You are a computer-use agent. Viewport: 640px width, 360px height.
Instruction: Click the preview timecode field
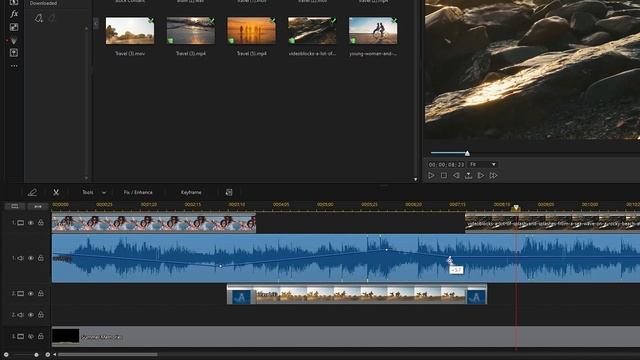(x=446, y=164)
